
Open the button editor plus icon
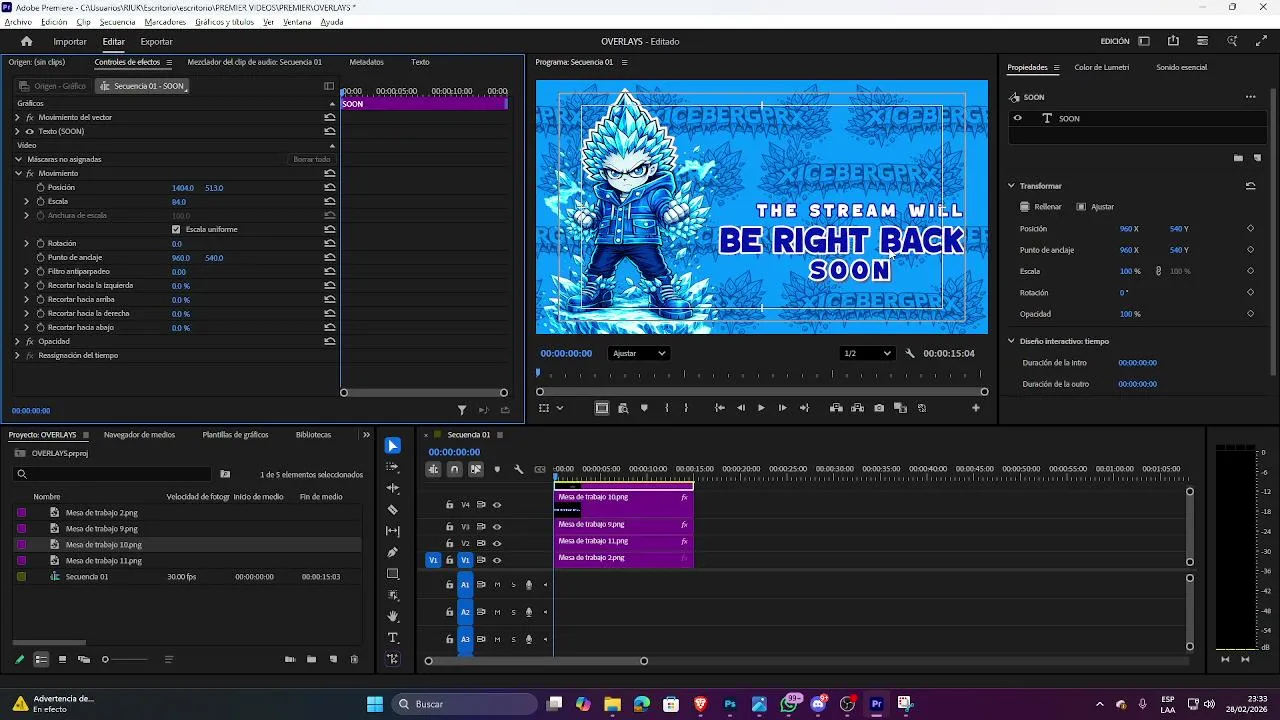pos(976,408)
